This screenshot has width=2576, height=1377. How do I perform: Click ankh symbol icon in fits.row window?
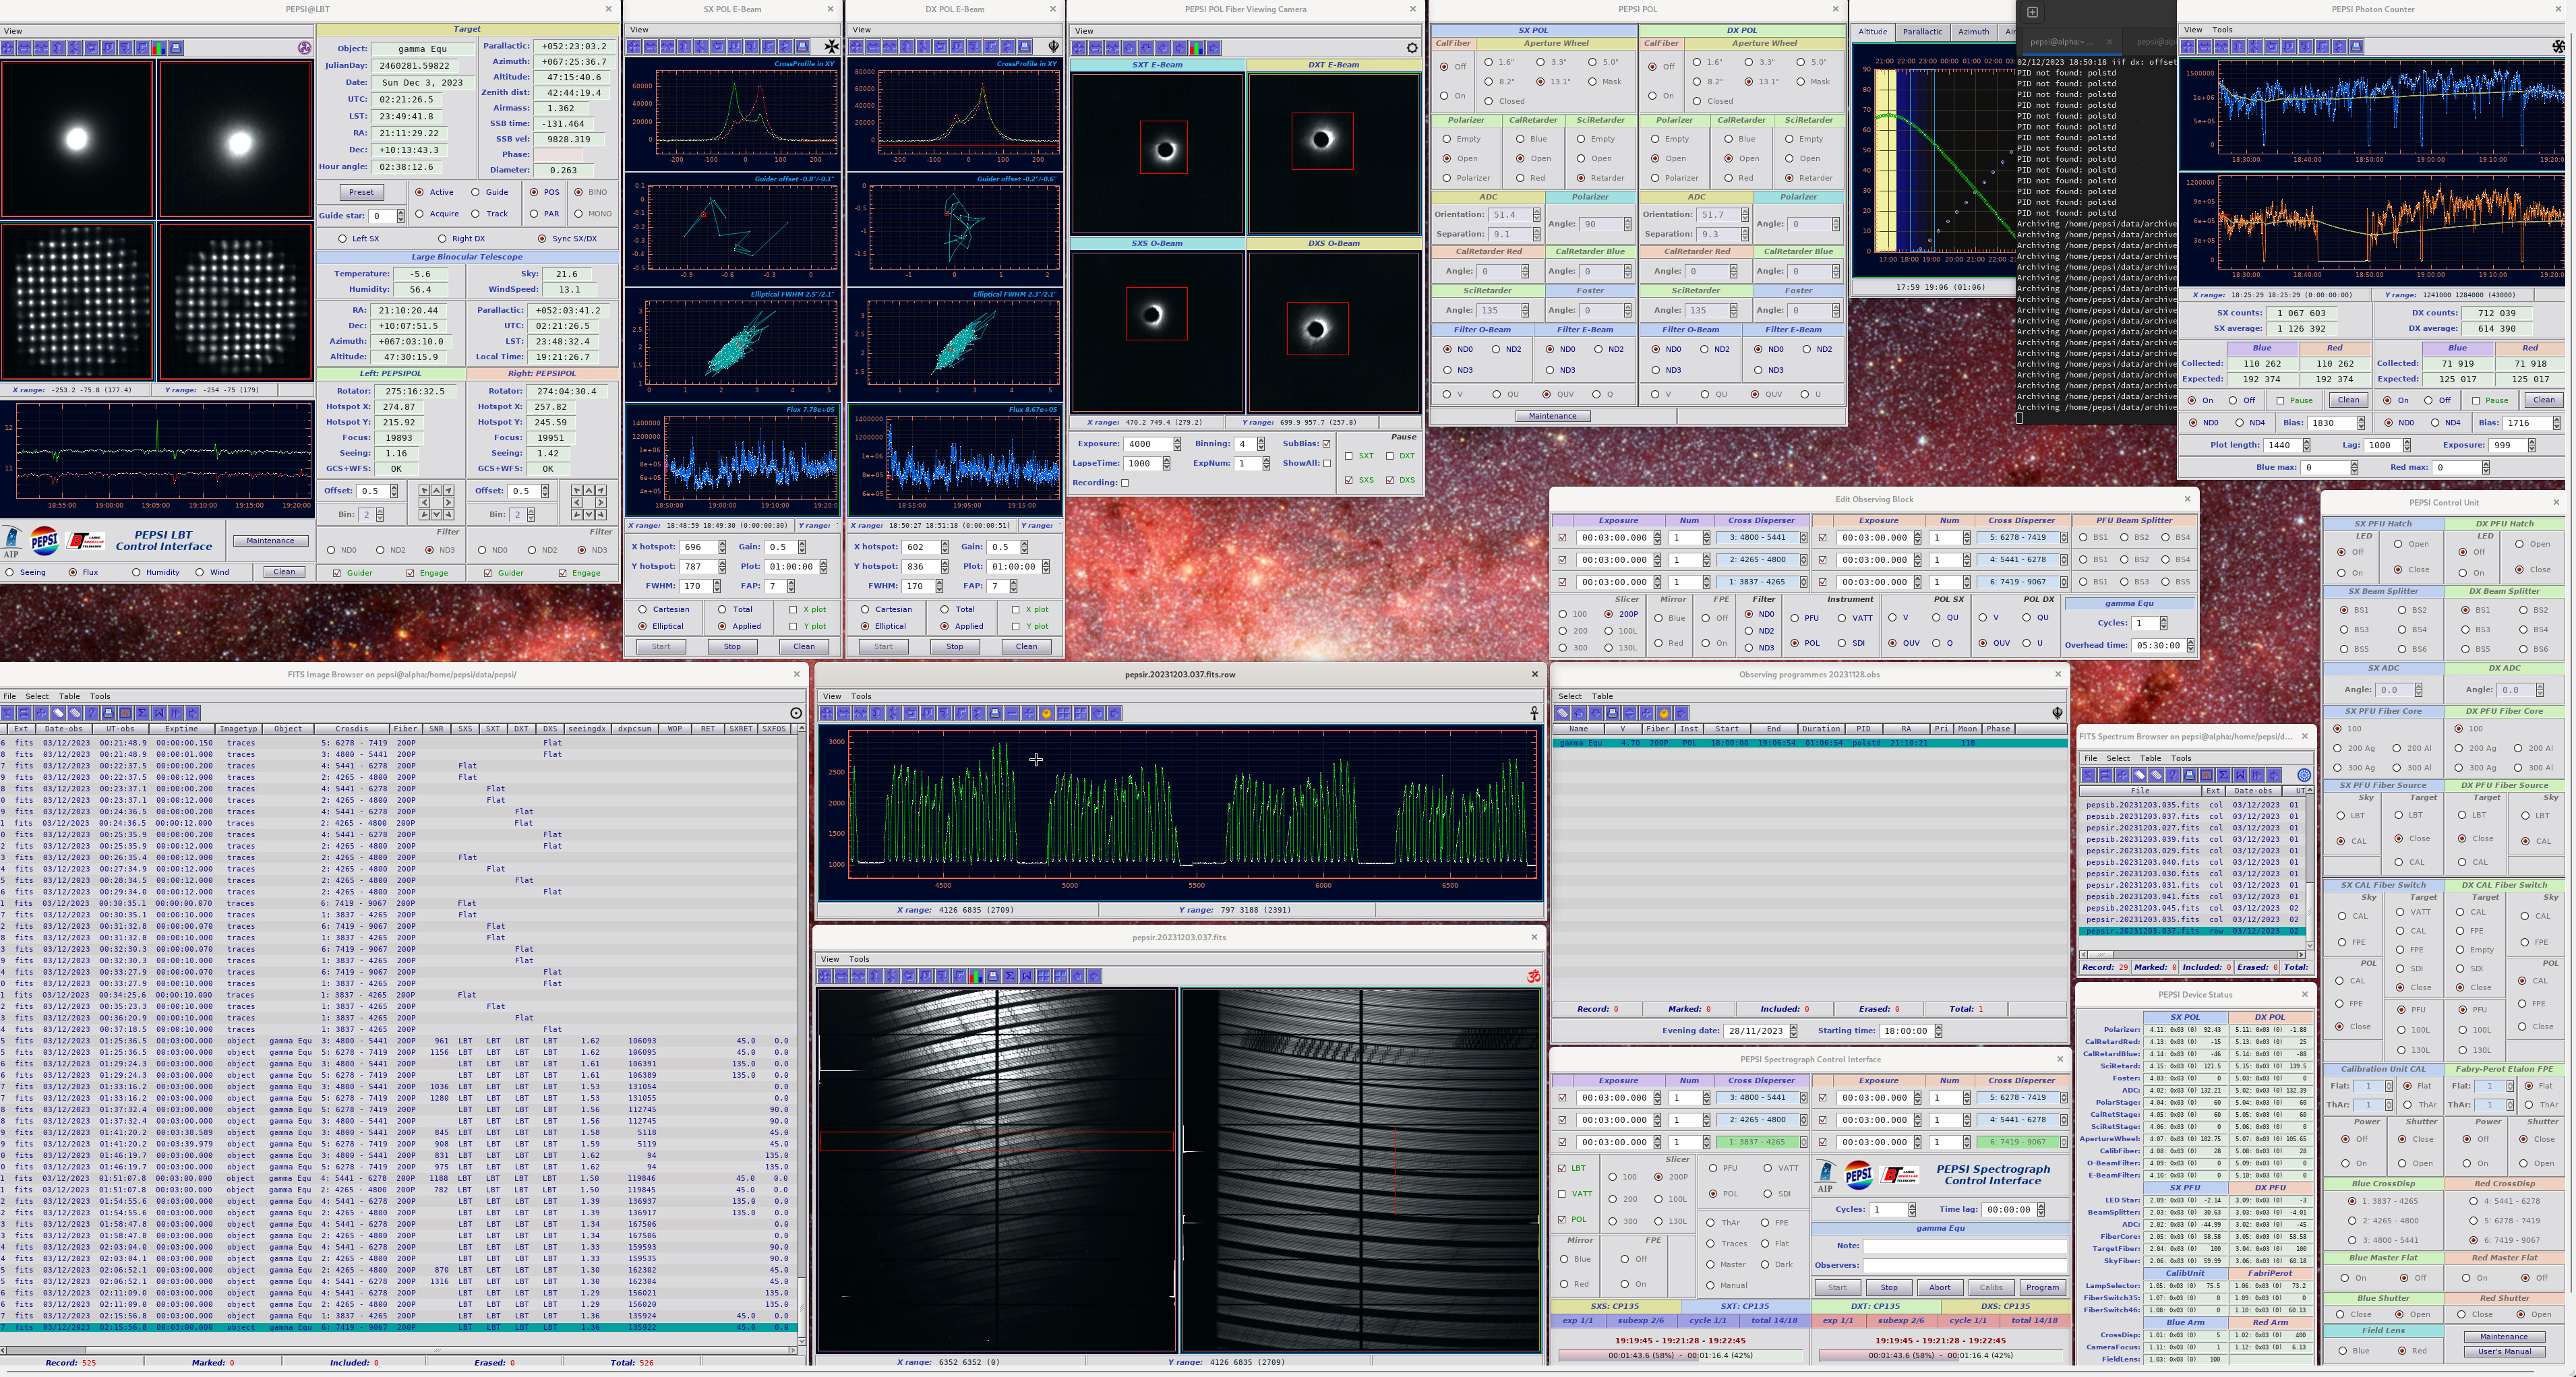1534,713
